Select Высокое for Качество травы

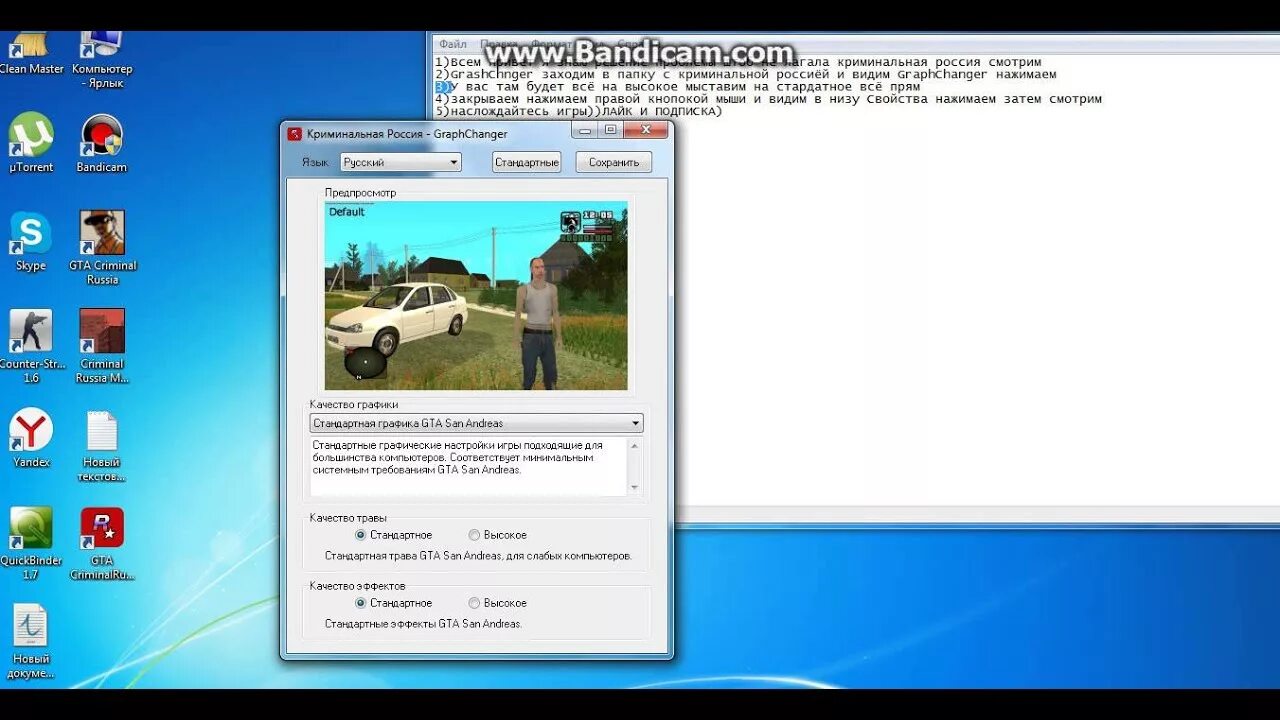(497, 535)
